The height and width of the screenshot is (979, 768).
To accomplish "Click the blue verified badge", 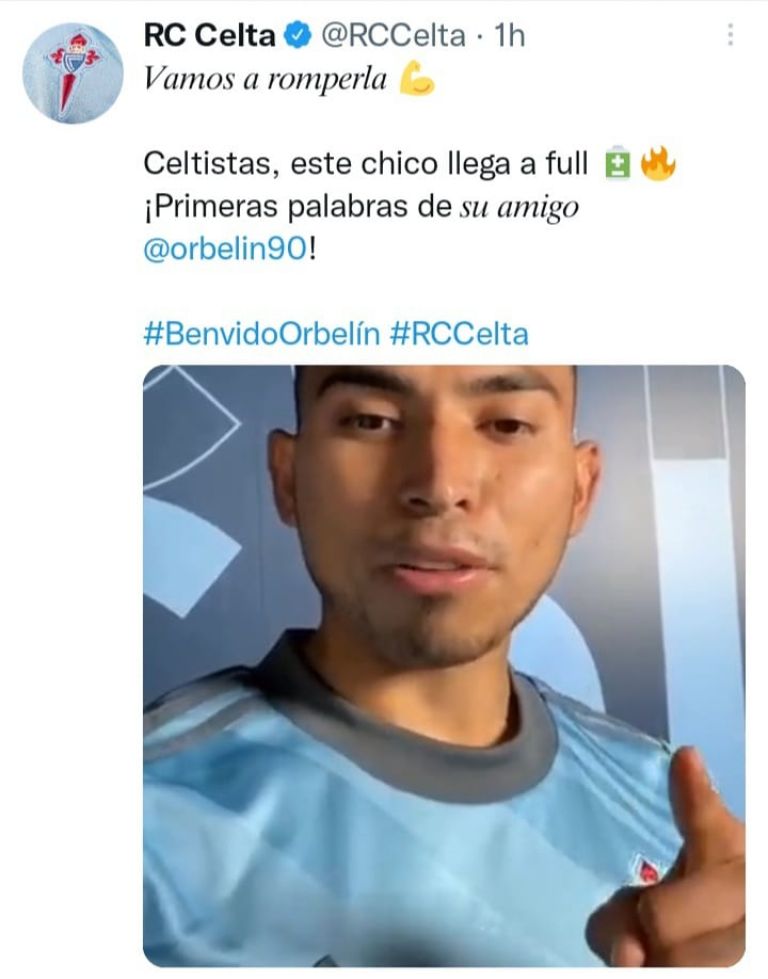I will (298, 35).
